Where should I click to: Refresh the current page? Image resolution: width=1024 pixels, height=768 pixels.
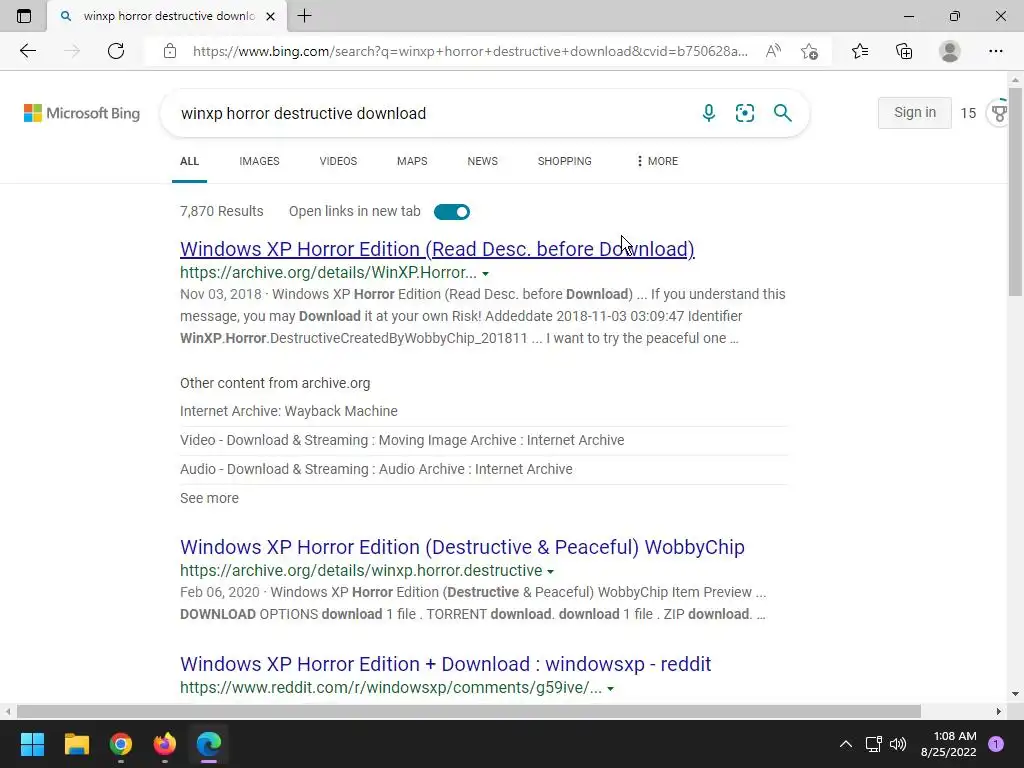(x=116, y=51)
